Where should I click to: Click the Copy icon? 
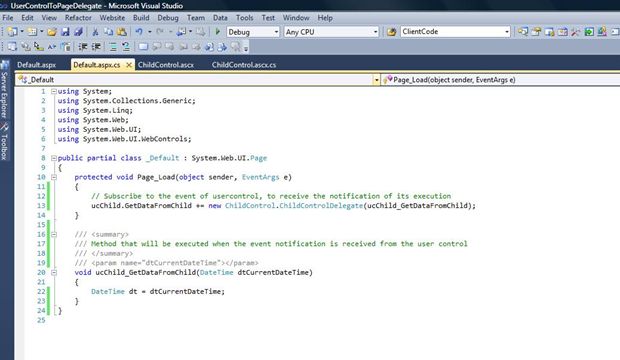[x=108, y=32]
